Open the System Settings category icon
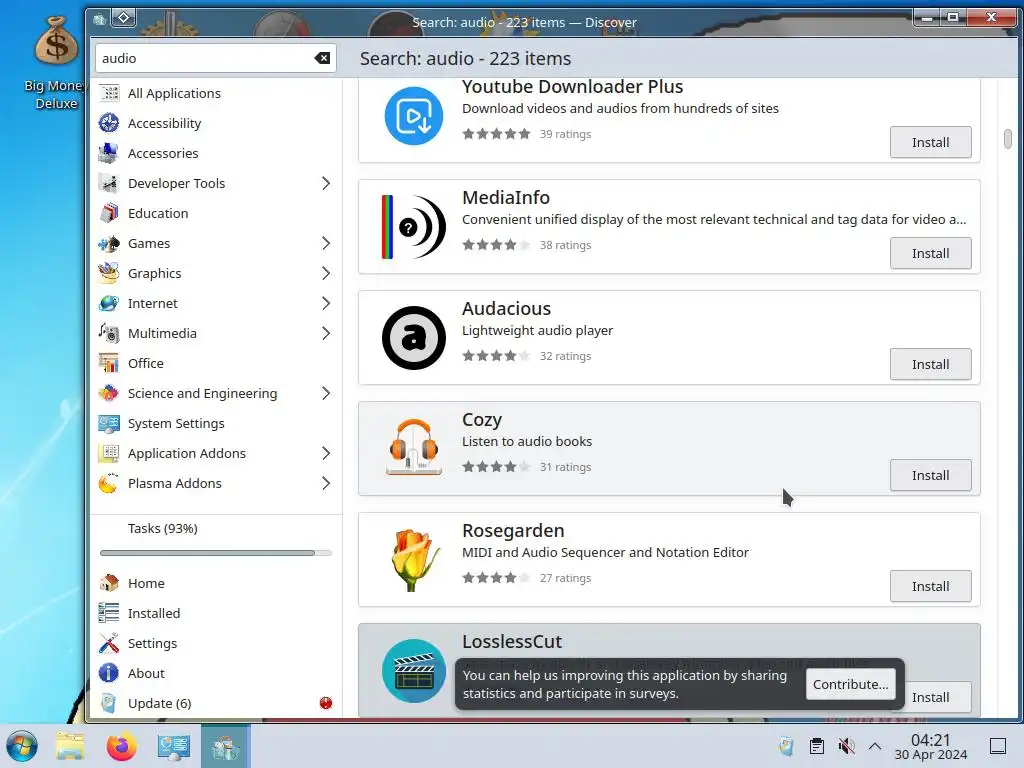The image size is (1024, 768). [x=109, y=424]
